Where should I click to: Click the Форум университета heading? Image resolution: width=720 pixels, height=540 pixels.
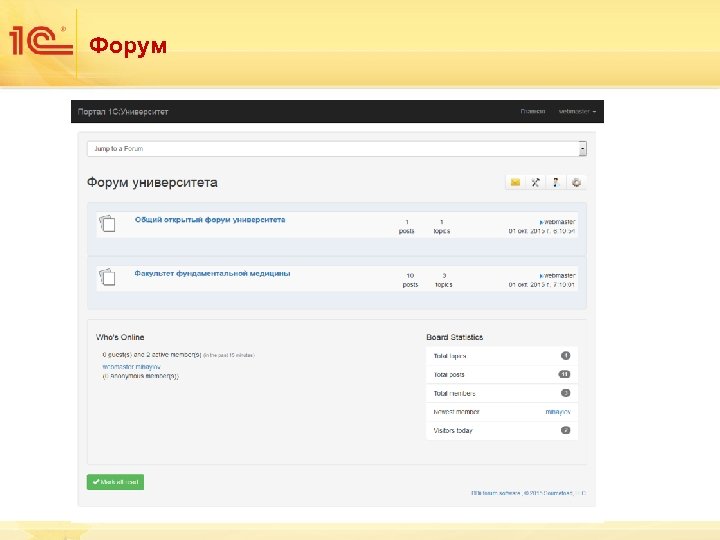pyautogui.click(x=152, y=182)
